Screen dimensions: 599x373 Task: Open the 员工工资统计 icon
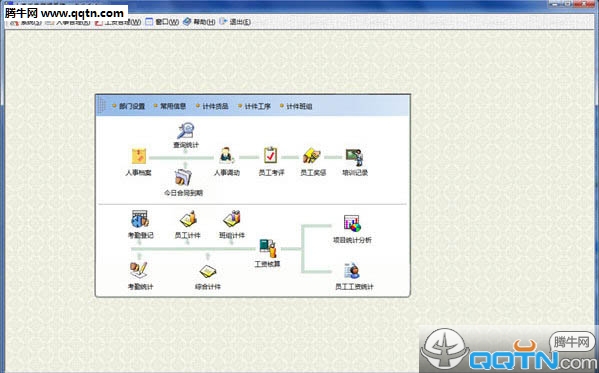[352, 271]
